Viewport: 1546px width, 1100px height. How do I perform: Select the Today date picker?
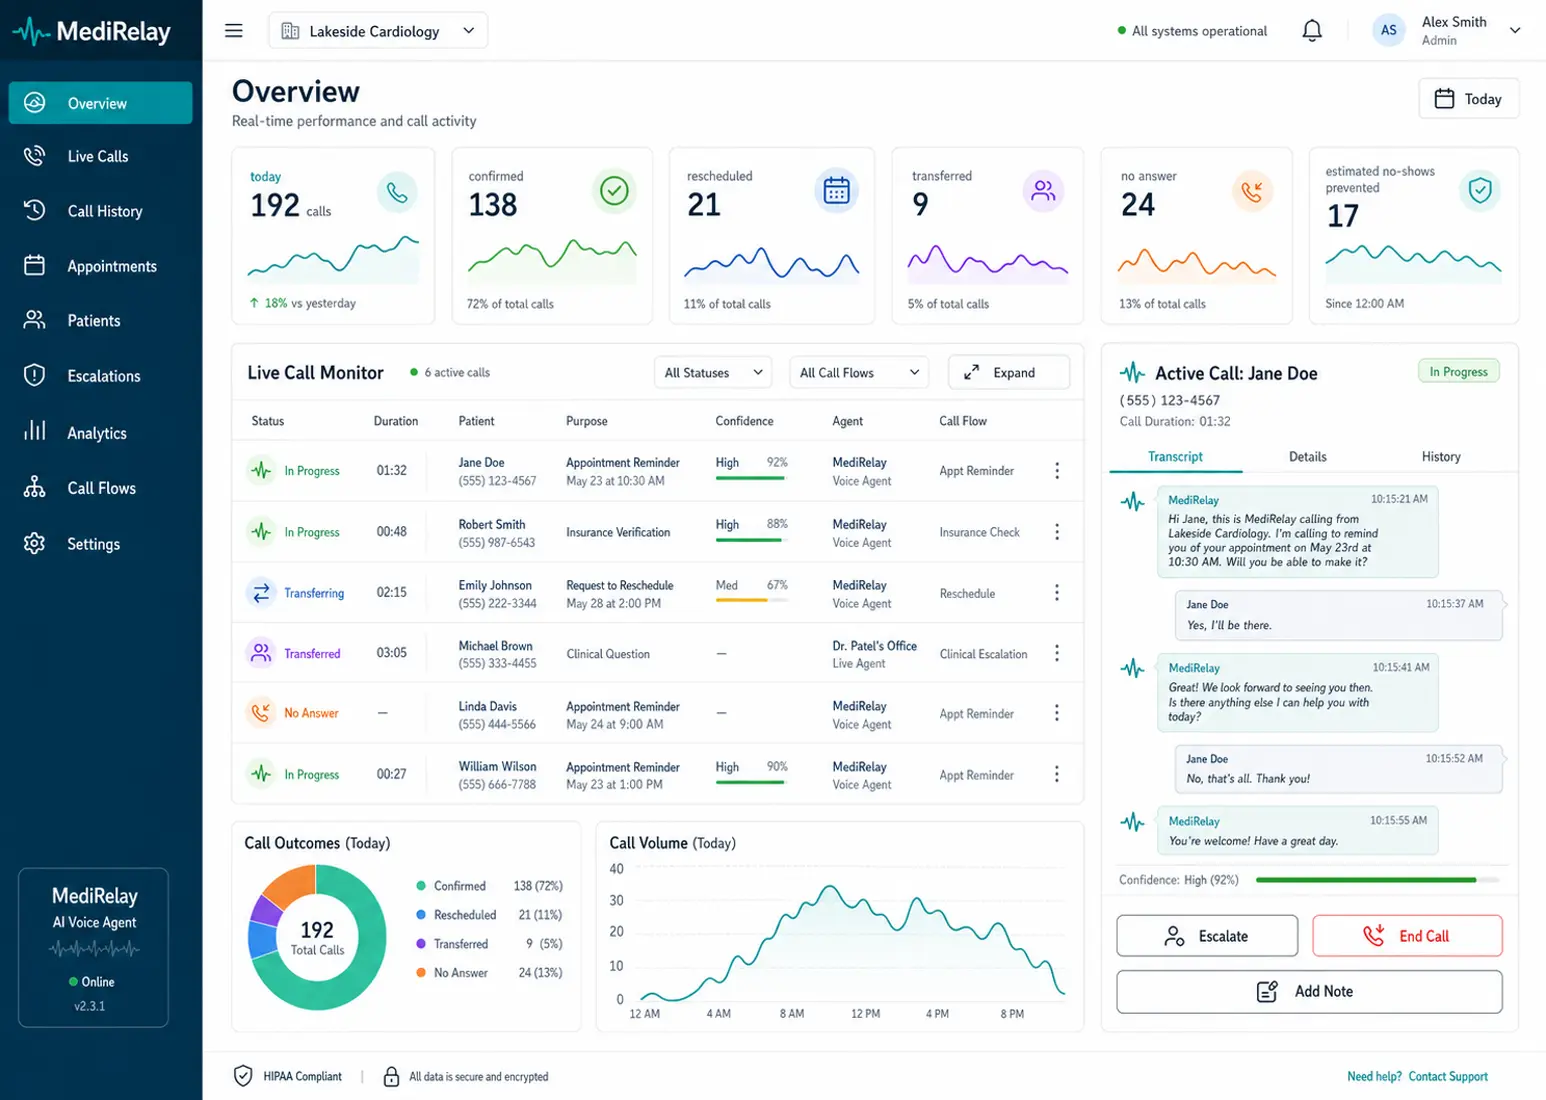point(1468,99)
